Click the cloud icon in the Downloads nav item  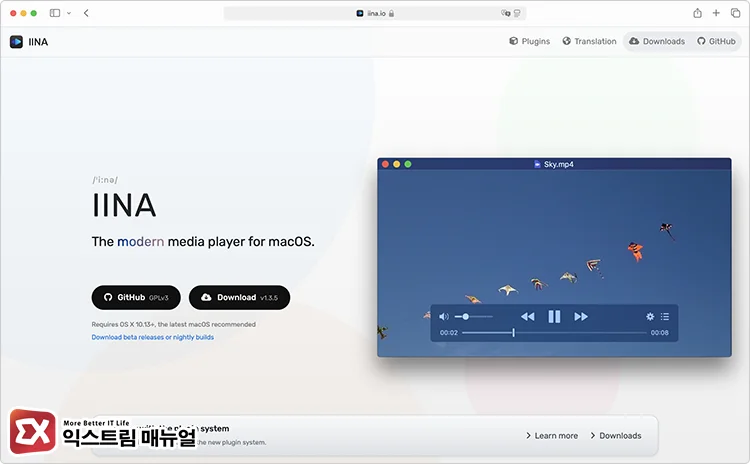pos(634,41)
